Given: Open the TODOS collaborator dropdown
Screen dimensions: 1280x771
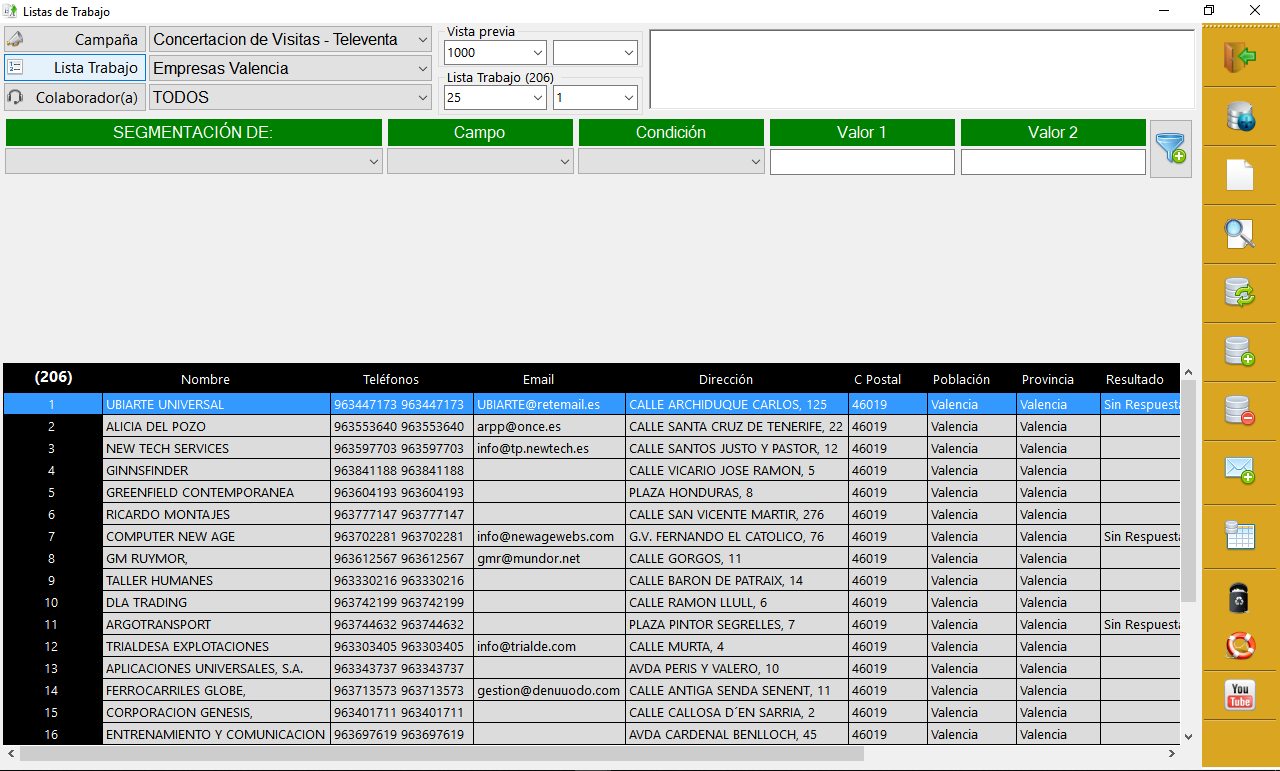Looking at the screenshot, I should coord(290,97).
